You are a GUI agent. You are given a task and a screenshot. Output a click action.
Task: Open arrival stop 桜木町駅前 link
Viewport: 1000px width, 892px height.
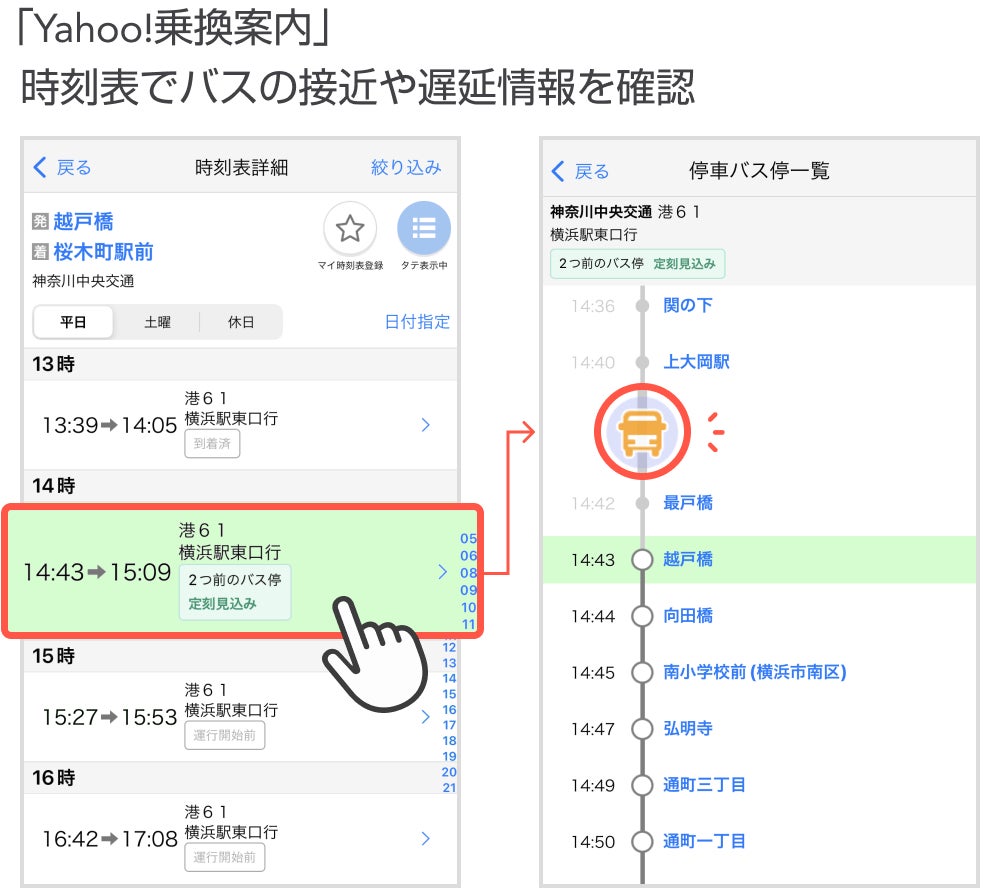(x=103, y=252)
